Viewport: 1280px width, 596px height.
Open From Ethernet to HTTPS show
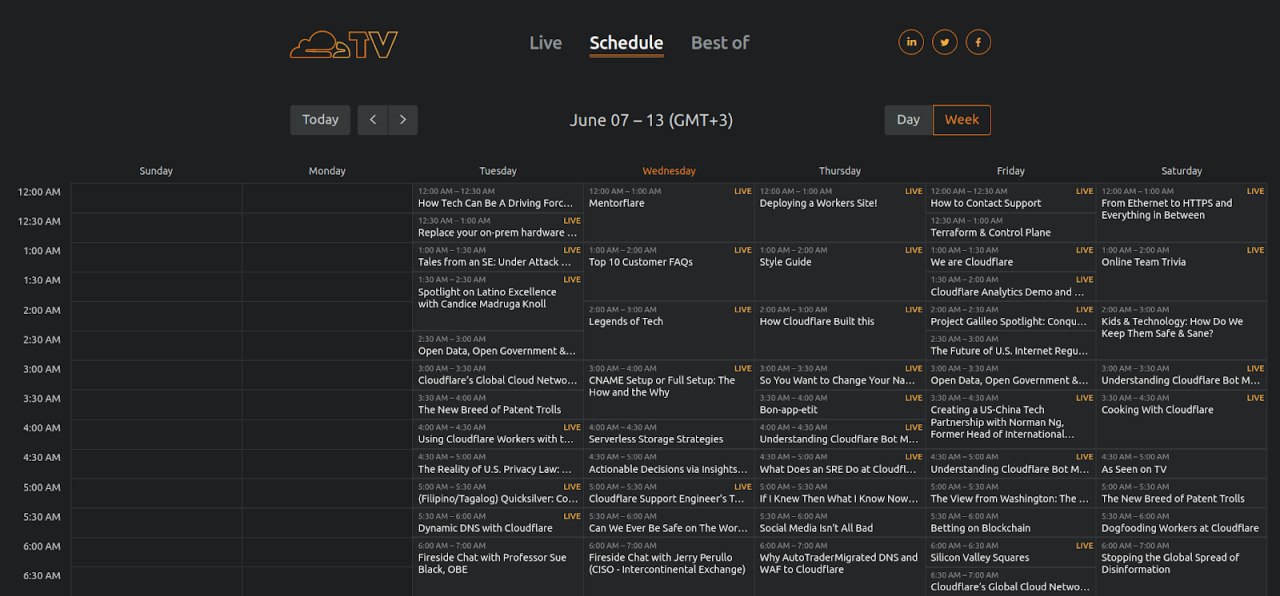point(1181,212)
